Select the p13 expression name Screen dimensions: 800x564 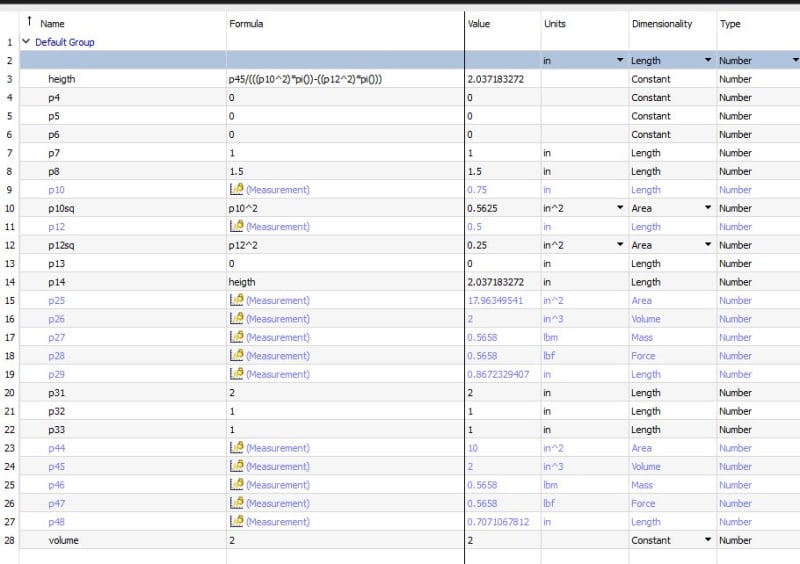[x=56, y=263]
